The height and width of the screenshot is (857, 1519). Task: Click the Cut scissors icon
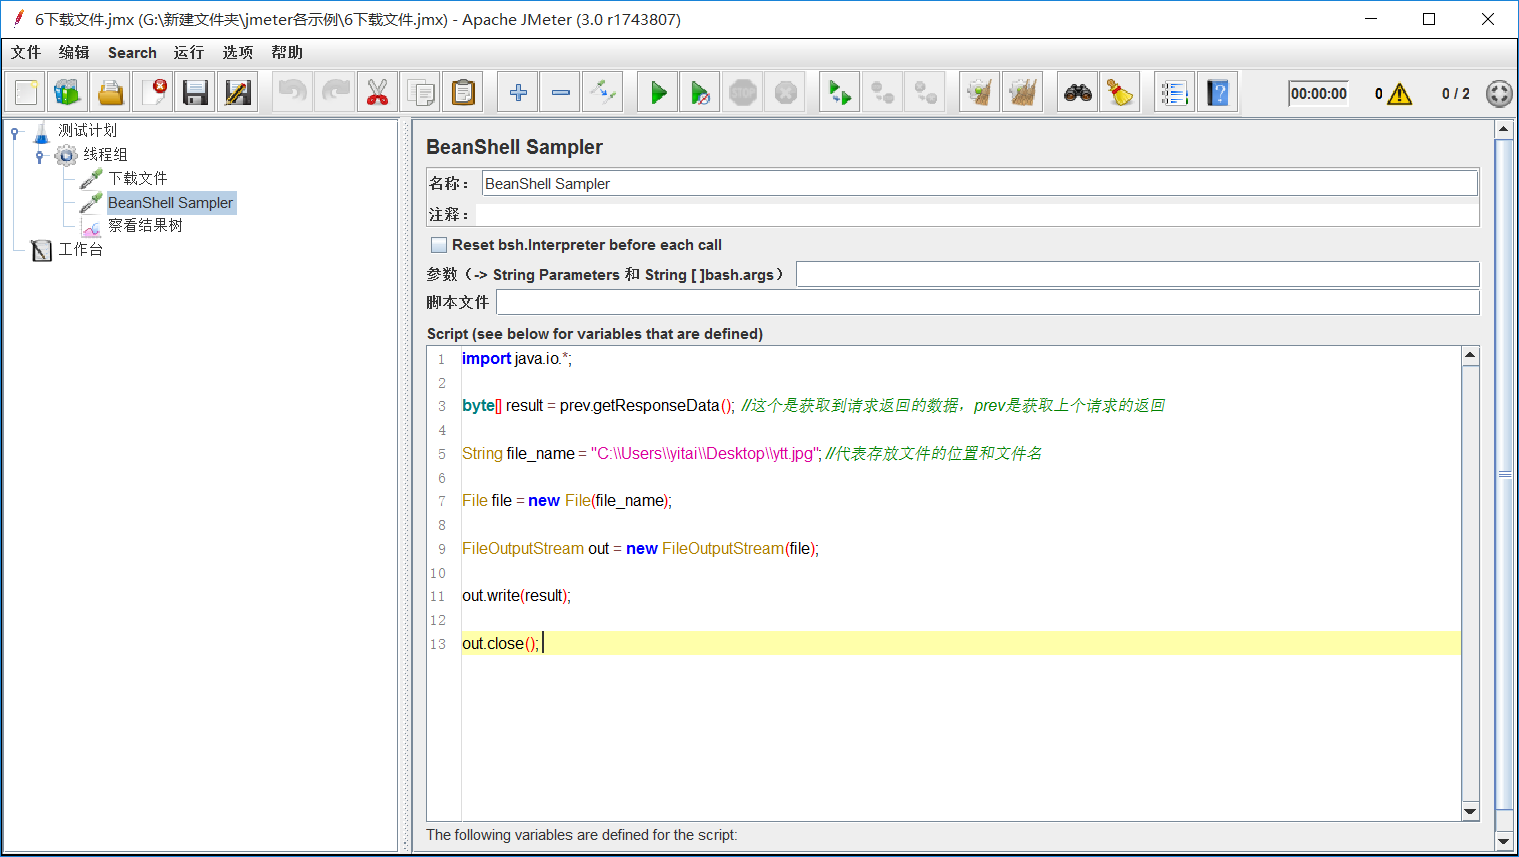click(377, 93)
